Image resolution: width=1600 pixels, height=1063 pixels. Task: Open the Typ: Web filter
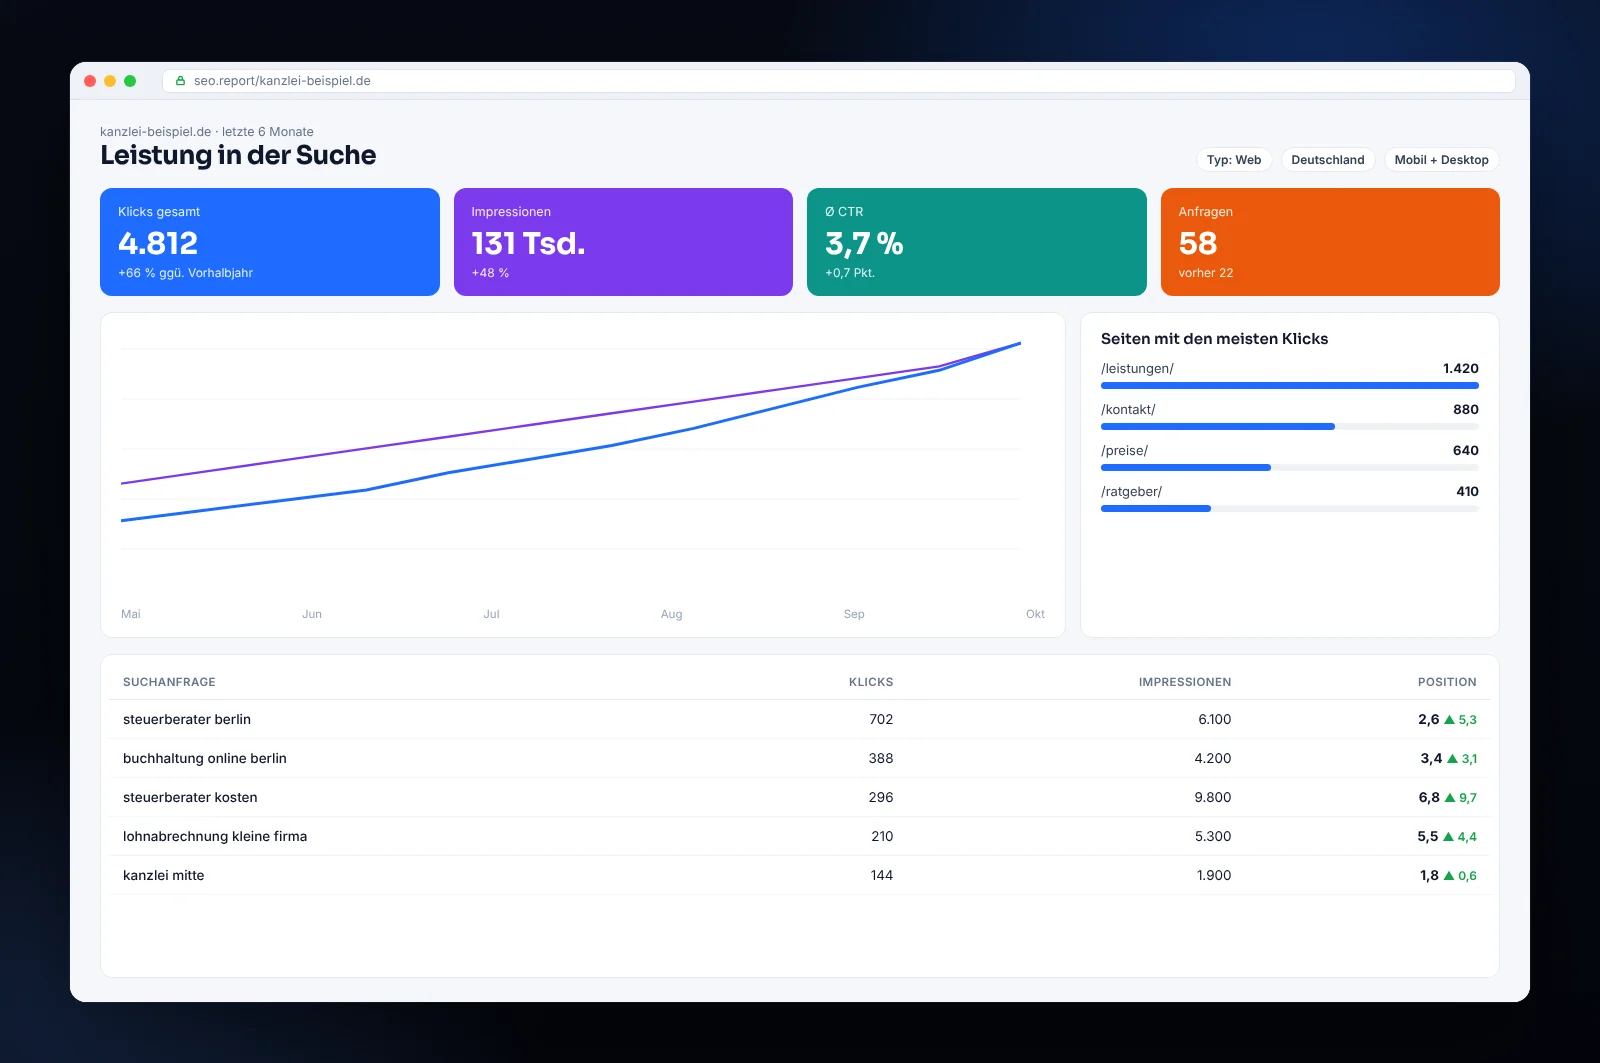[1234, 160]
